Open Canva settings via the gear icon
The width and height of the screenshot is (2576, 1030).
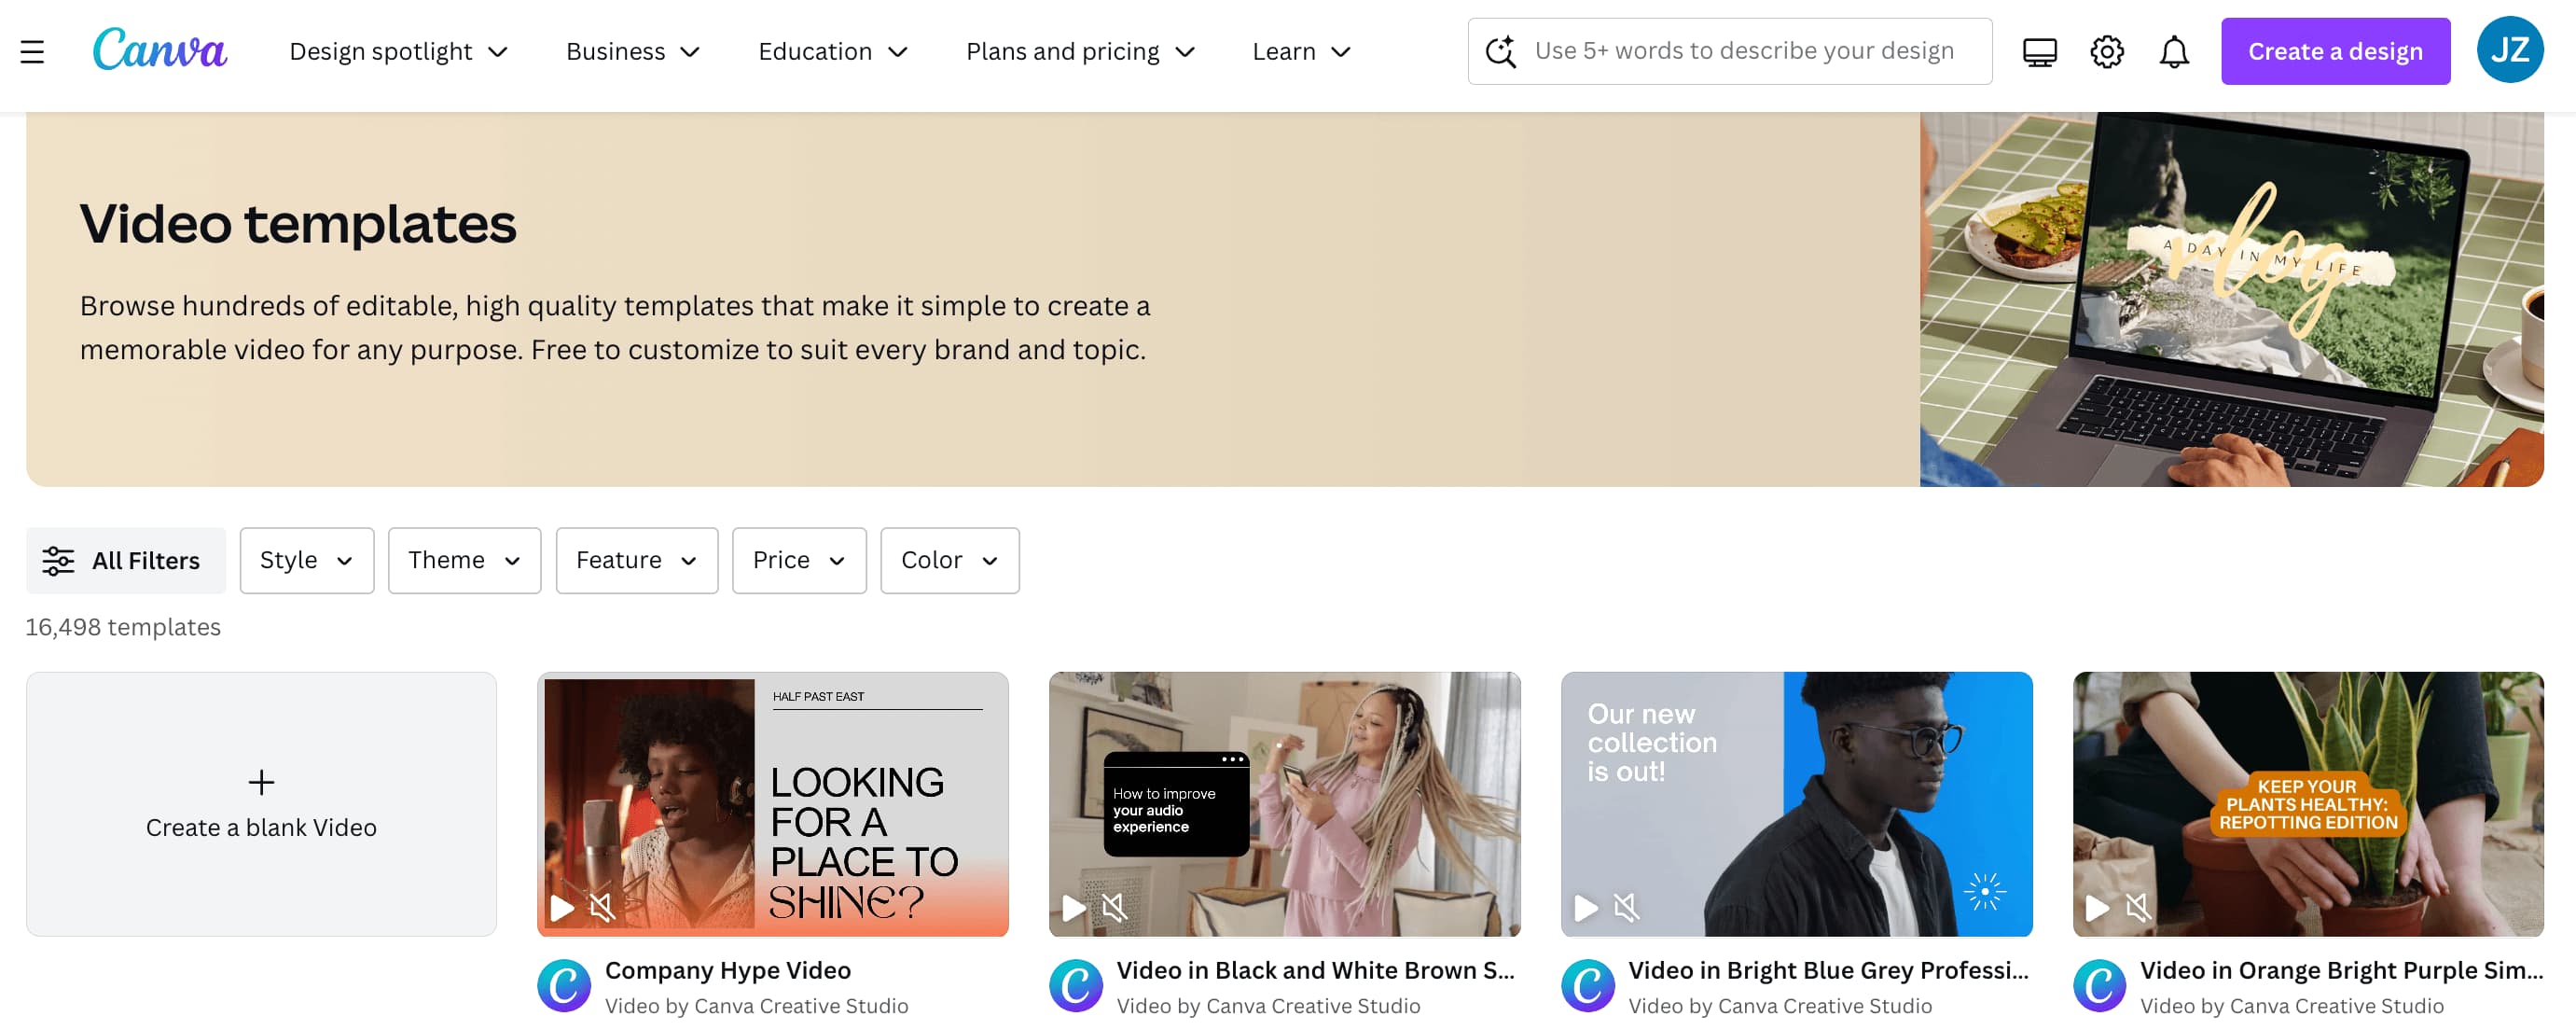pos(2107,51)
